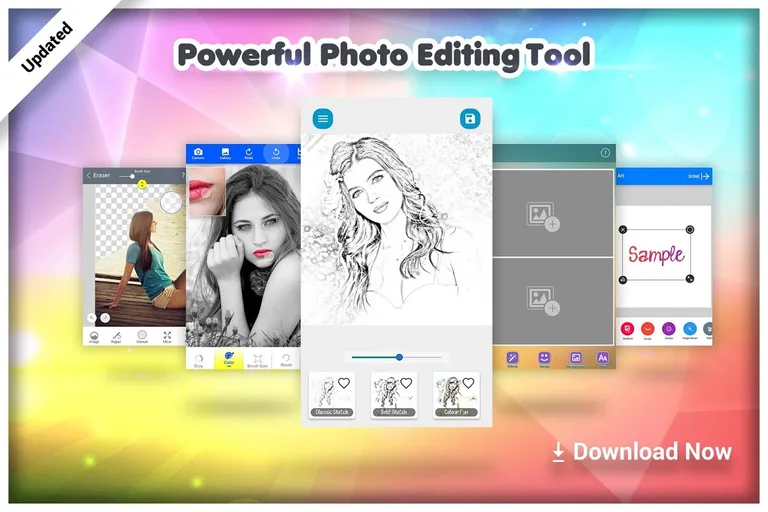Viewport: 768px width, 512px height.
Task: Choose the purple Stroke option
Action: 669,330
